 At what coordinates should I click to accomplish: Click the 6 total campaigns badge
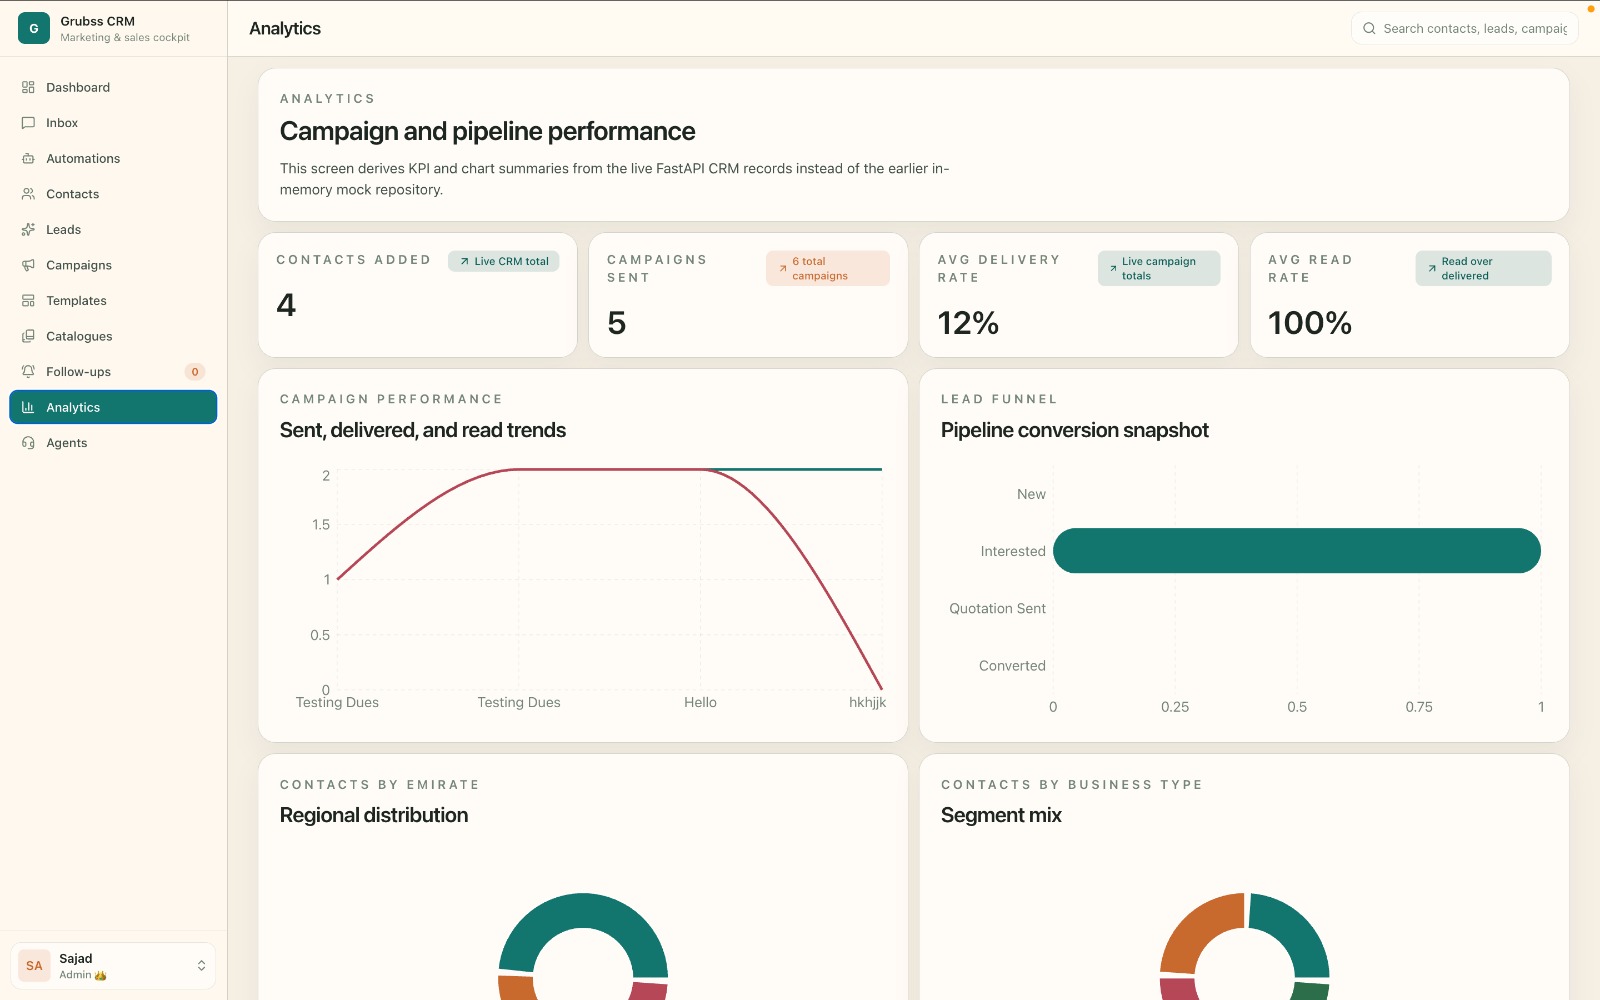(828, 268)
